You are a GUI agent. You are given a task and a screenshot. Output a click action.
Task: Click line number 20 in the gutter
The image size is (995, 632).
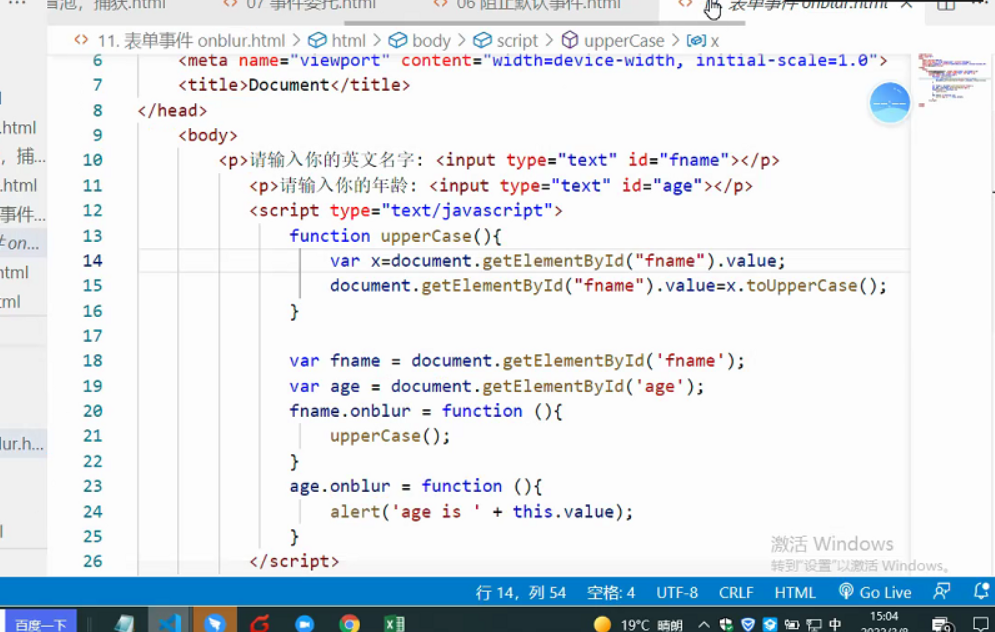pyautogui.click(x=92, y=411)
